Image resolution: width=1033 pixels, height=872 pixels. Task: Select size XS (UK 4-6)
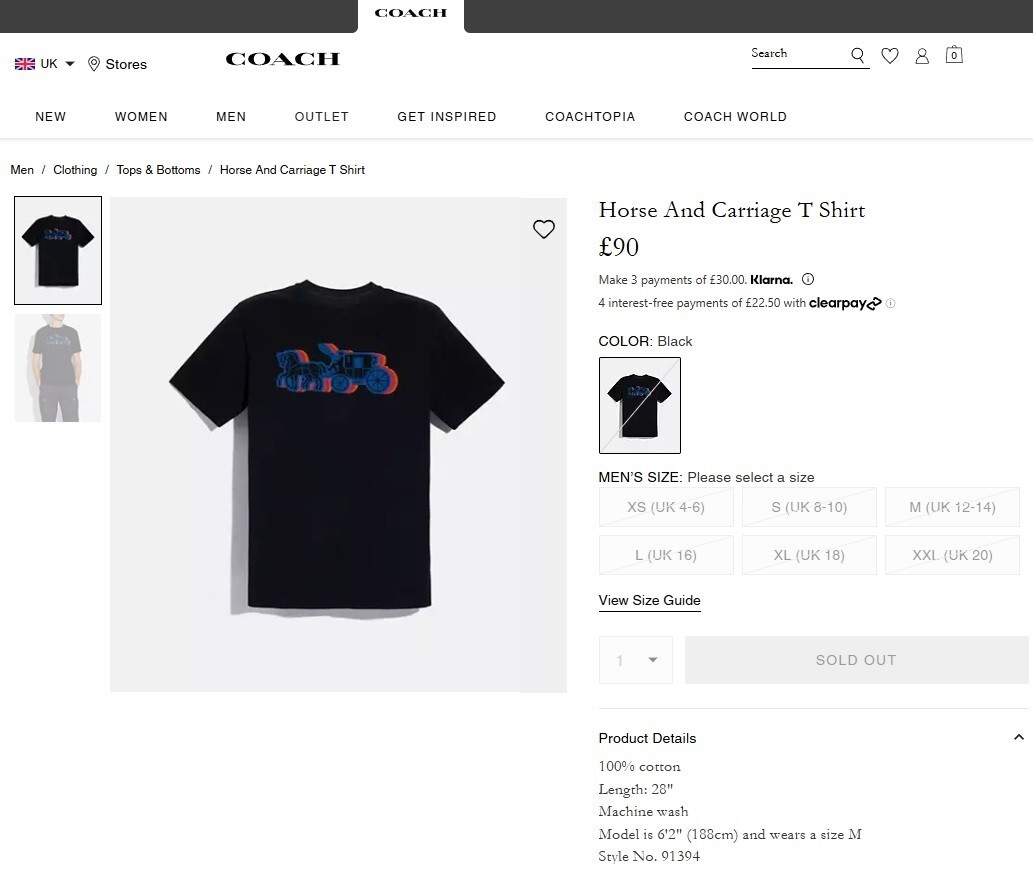pyautogui.click(x=665, y=507)
